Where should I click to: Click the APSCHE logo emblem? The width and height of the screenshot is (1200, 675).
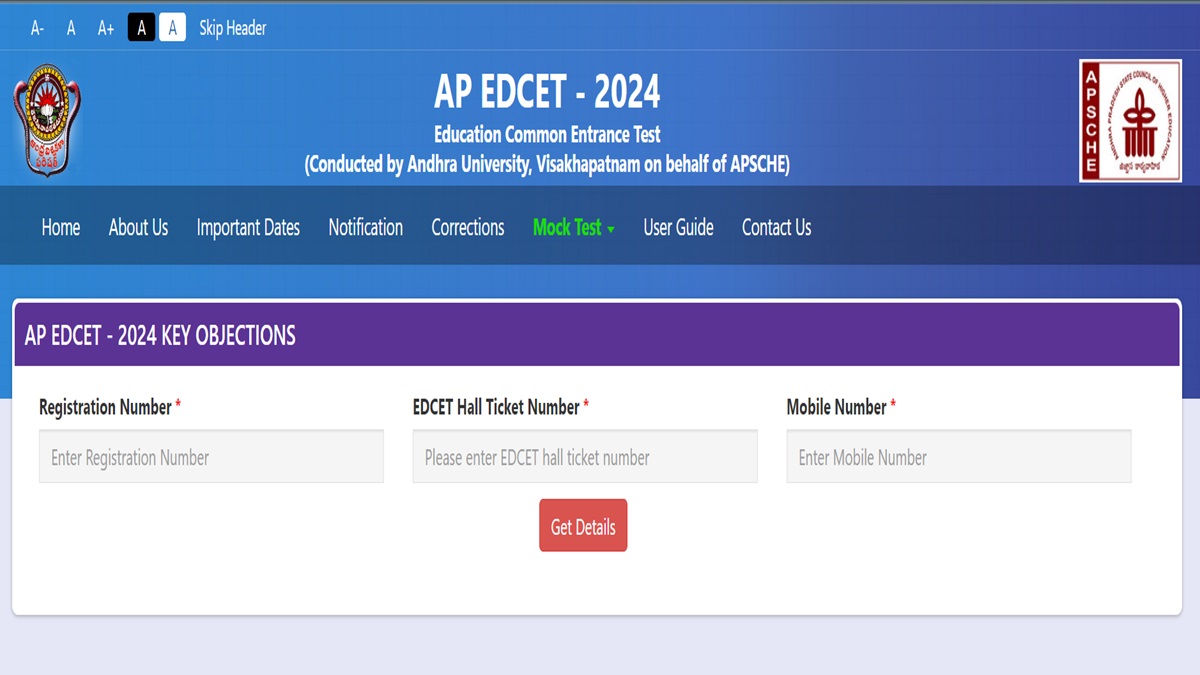1130,120
